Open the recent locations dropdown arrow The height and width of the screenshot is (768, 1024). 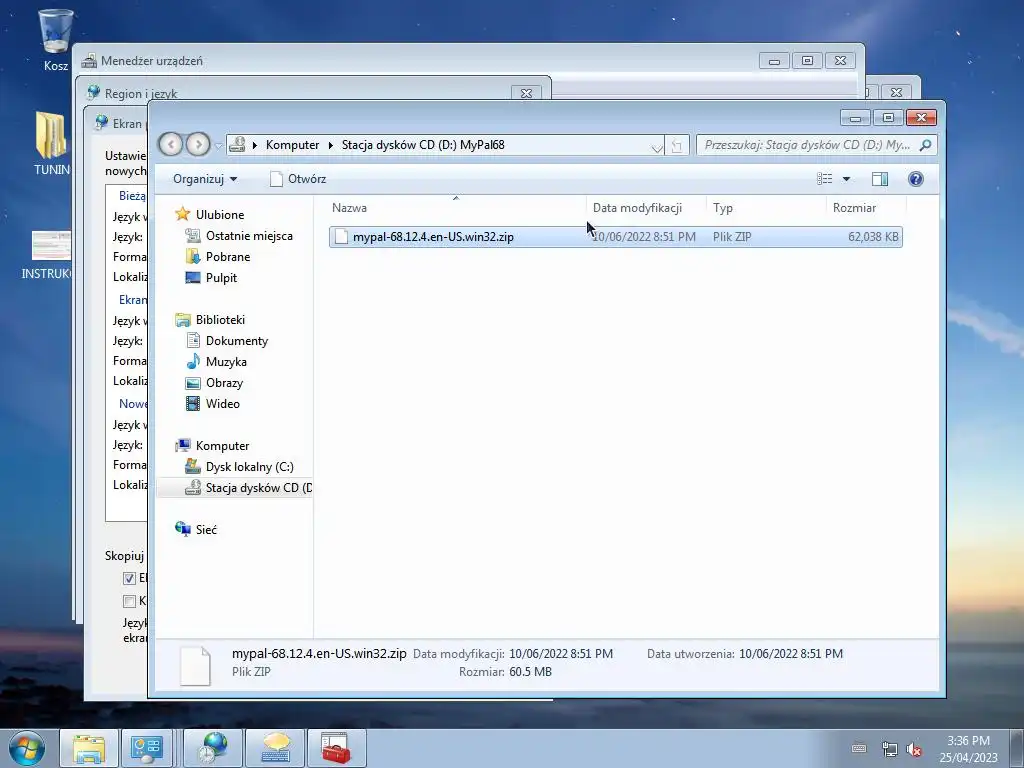[x=218, y=145]
